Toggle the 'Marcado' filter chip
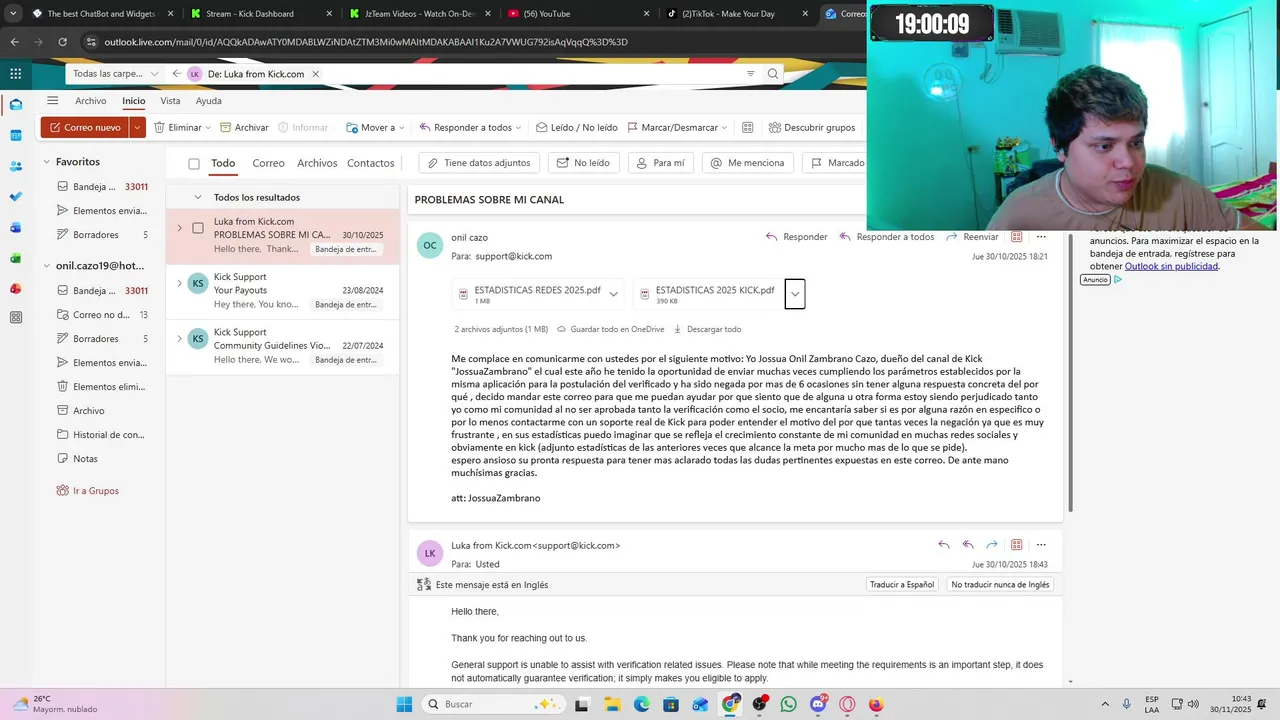The width and height of the screenshot is (1280, 720). pyautogui.click(x=836, y=163)
